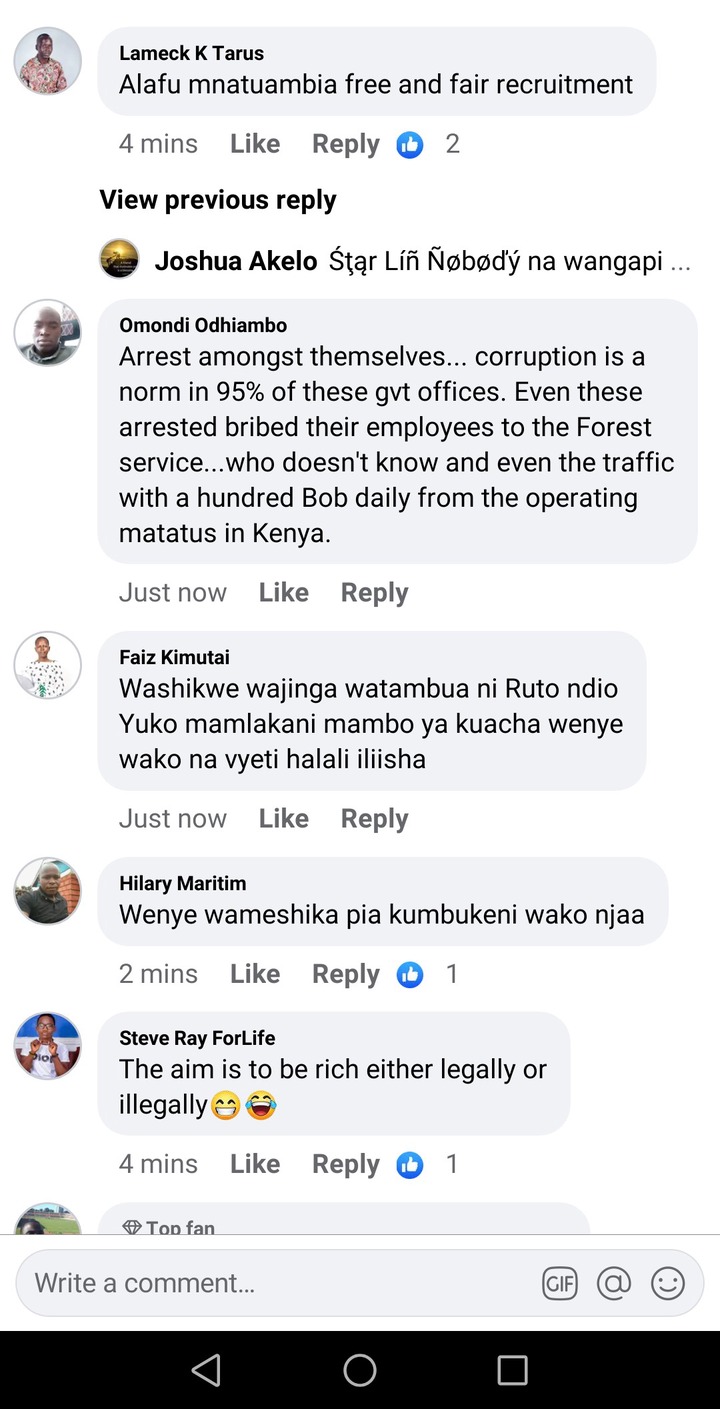Open Faiz Kimutai's profile picture
This screenshot has width=720, height=1409.
(47, 664)
